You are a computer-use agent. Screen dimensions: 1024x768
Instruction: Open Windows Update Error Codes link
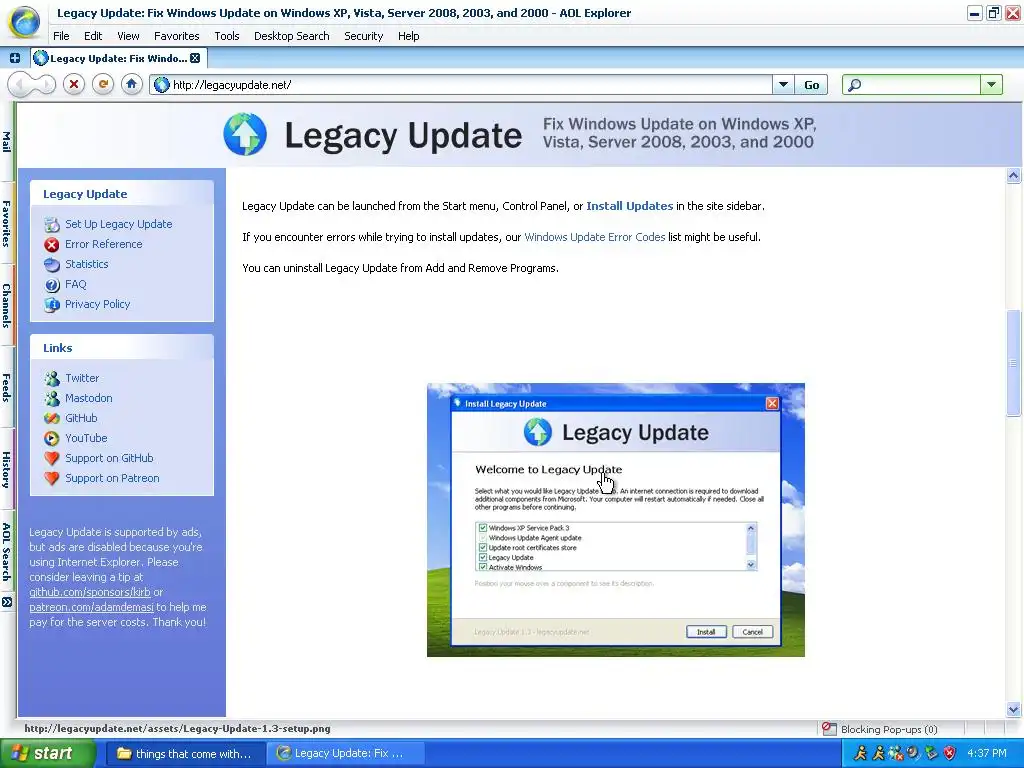point(594,237)
